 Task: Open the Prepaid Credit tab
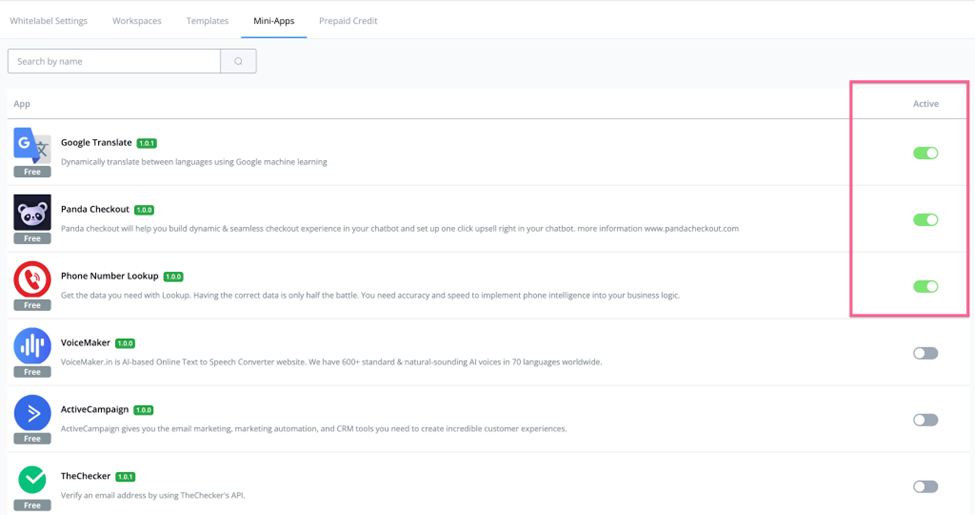348,21
